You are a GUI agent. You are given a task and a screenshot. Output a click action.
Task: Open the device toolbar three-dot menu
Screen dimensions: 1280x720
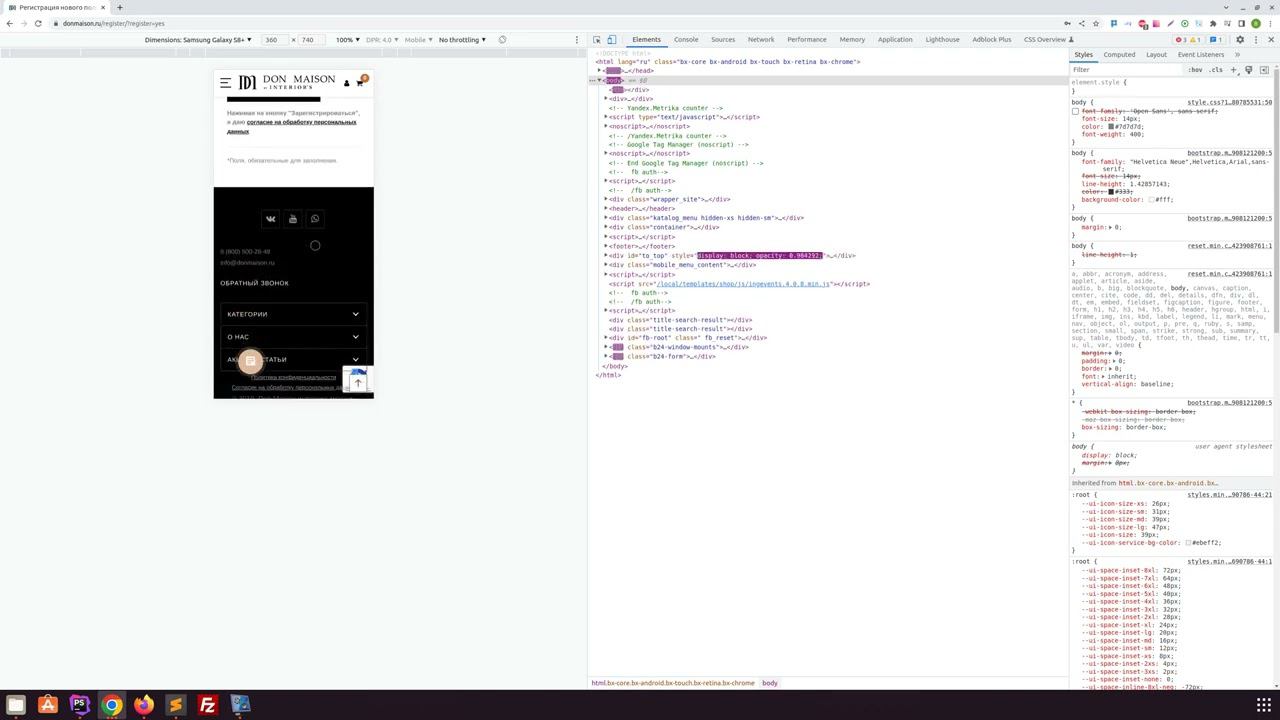[x=576, y=40]
